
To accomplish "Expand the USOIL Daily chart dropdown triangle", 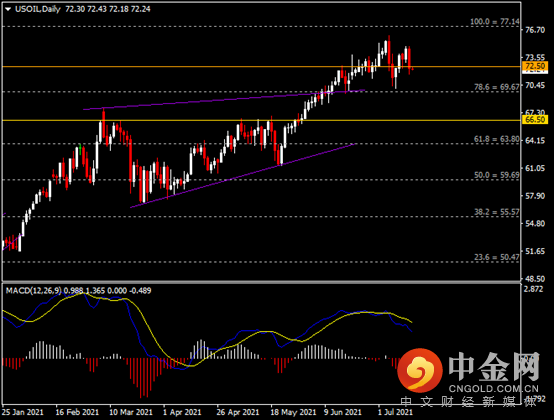I will 8,10.
